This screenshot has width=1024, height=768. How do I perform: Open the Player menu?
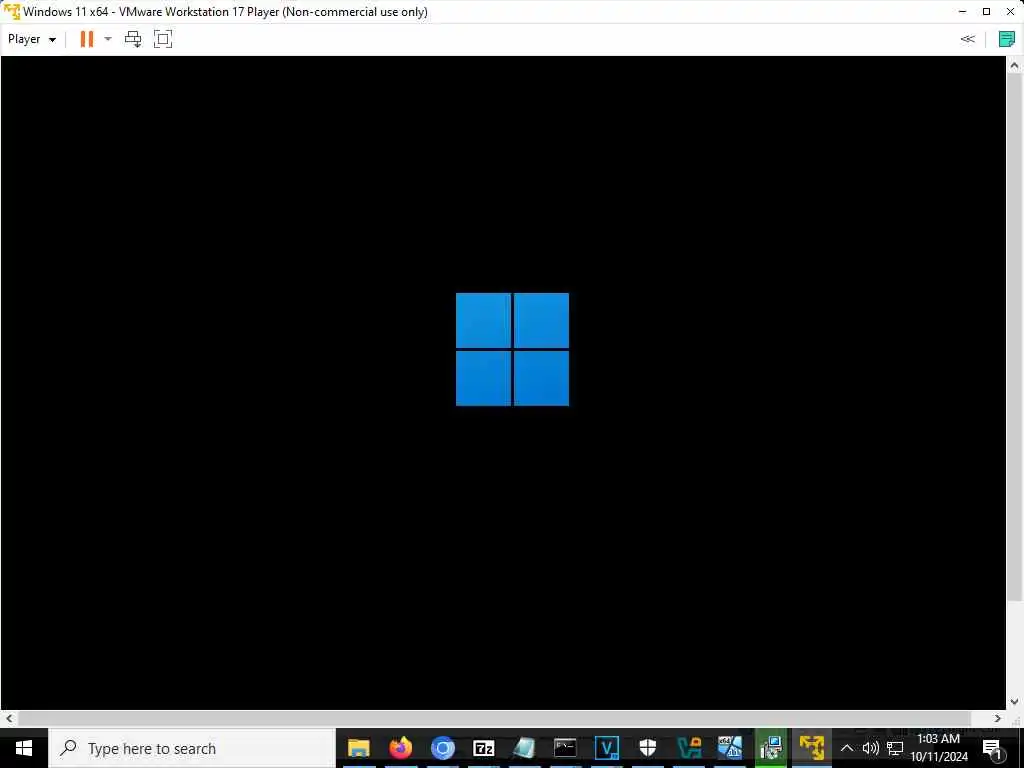click(x=31, y=39)
